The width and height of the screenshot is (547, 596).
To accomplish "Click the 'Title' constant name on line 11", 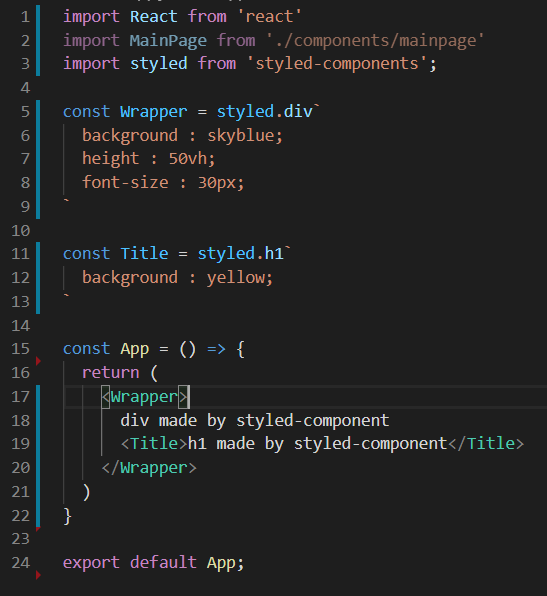I will 144,254.
